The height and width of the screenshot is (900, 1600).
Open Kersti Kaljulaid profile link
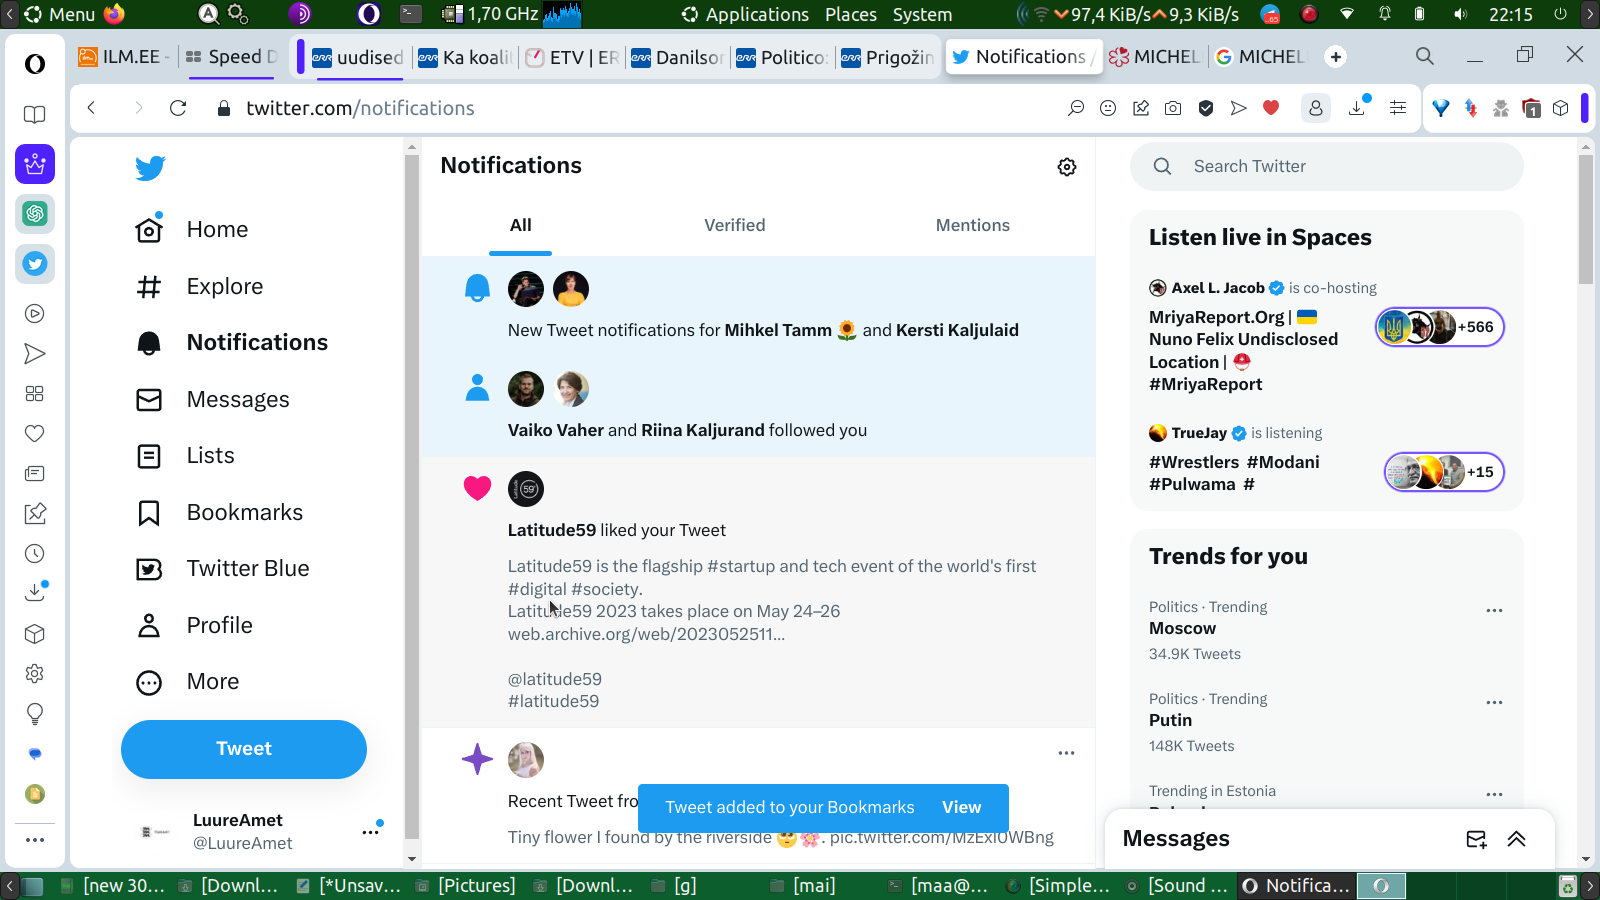pos(957,330)
